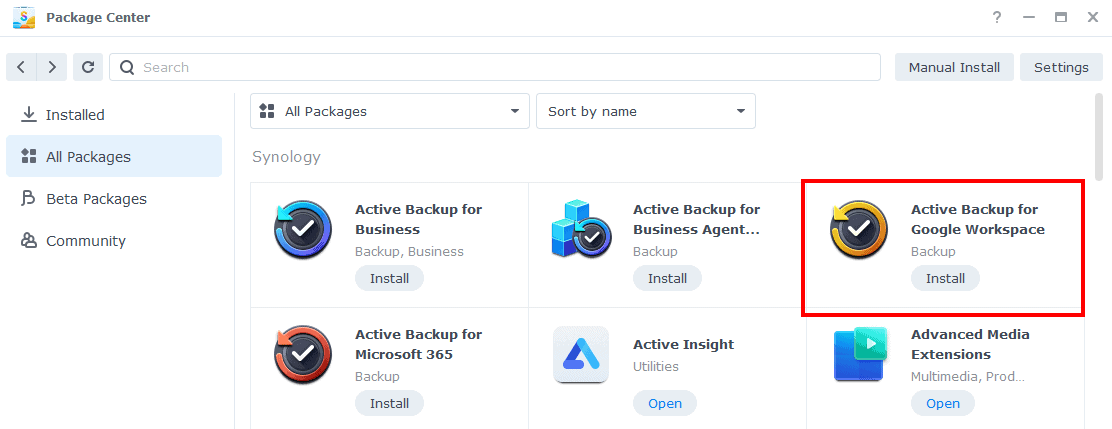Install Active Backup for Microsoft 365
Image resolution: width=1112 pixels, height=429 pixels.
click(x=389, y=403)
